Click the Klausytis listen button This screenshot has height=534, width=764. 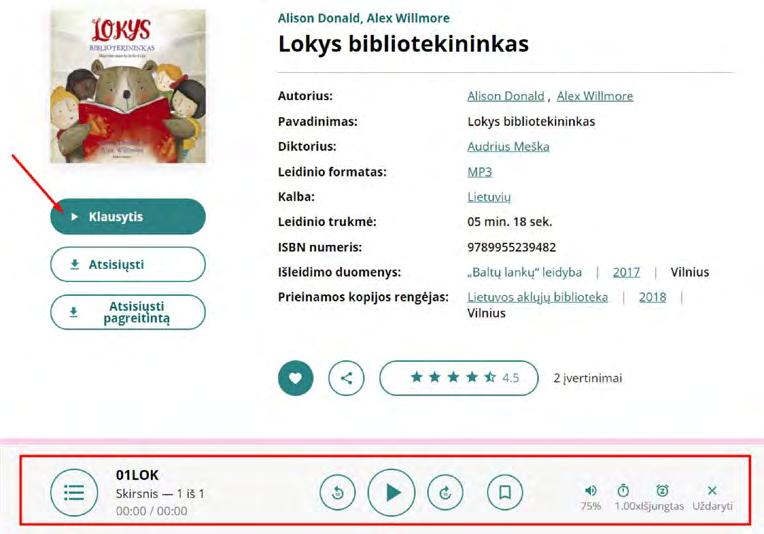click(128, 217)
